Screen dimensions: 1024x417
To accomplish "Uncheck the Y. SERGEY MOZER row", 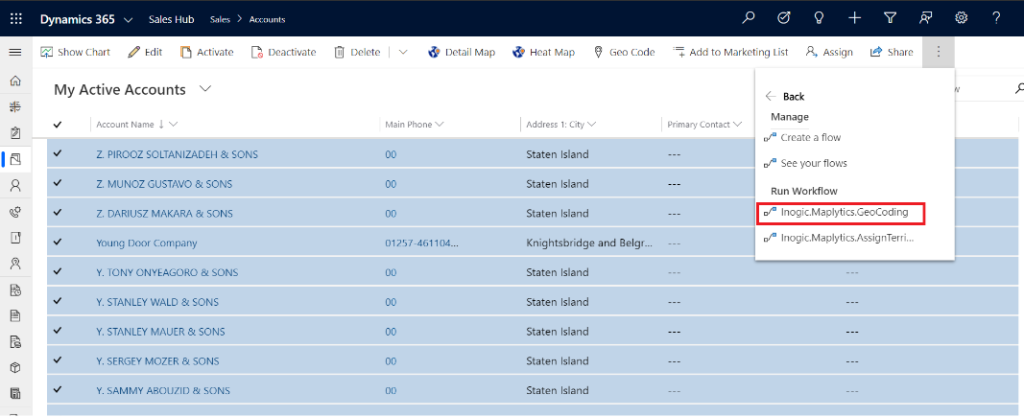I will point(57,360).
